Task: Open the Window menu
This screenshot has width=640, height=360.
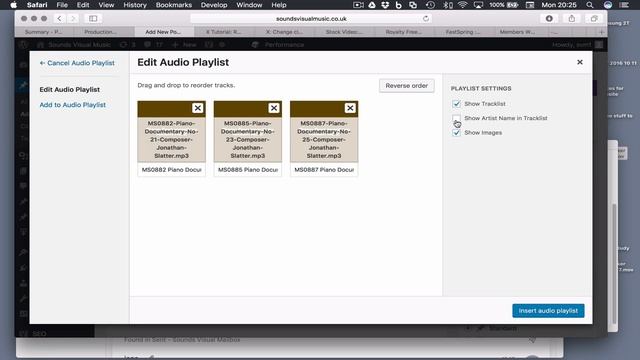Action: click(x=249, y=5)
